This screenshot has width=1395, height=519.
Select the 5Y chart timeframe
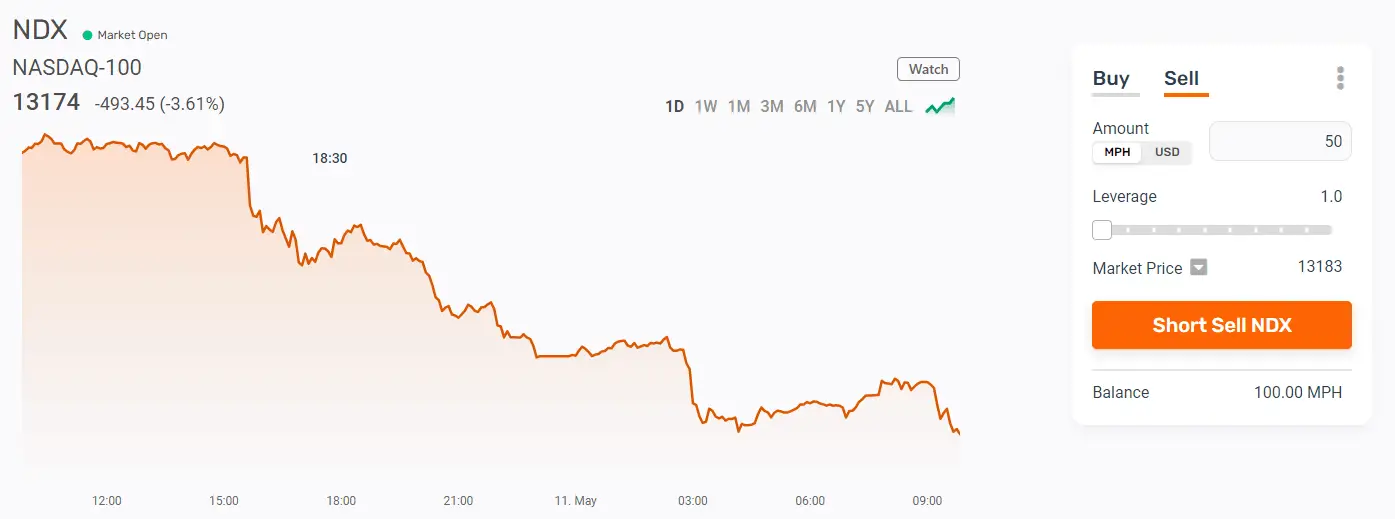tap(865, 106)
